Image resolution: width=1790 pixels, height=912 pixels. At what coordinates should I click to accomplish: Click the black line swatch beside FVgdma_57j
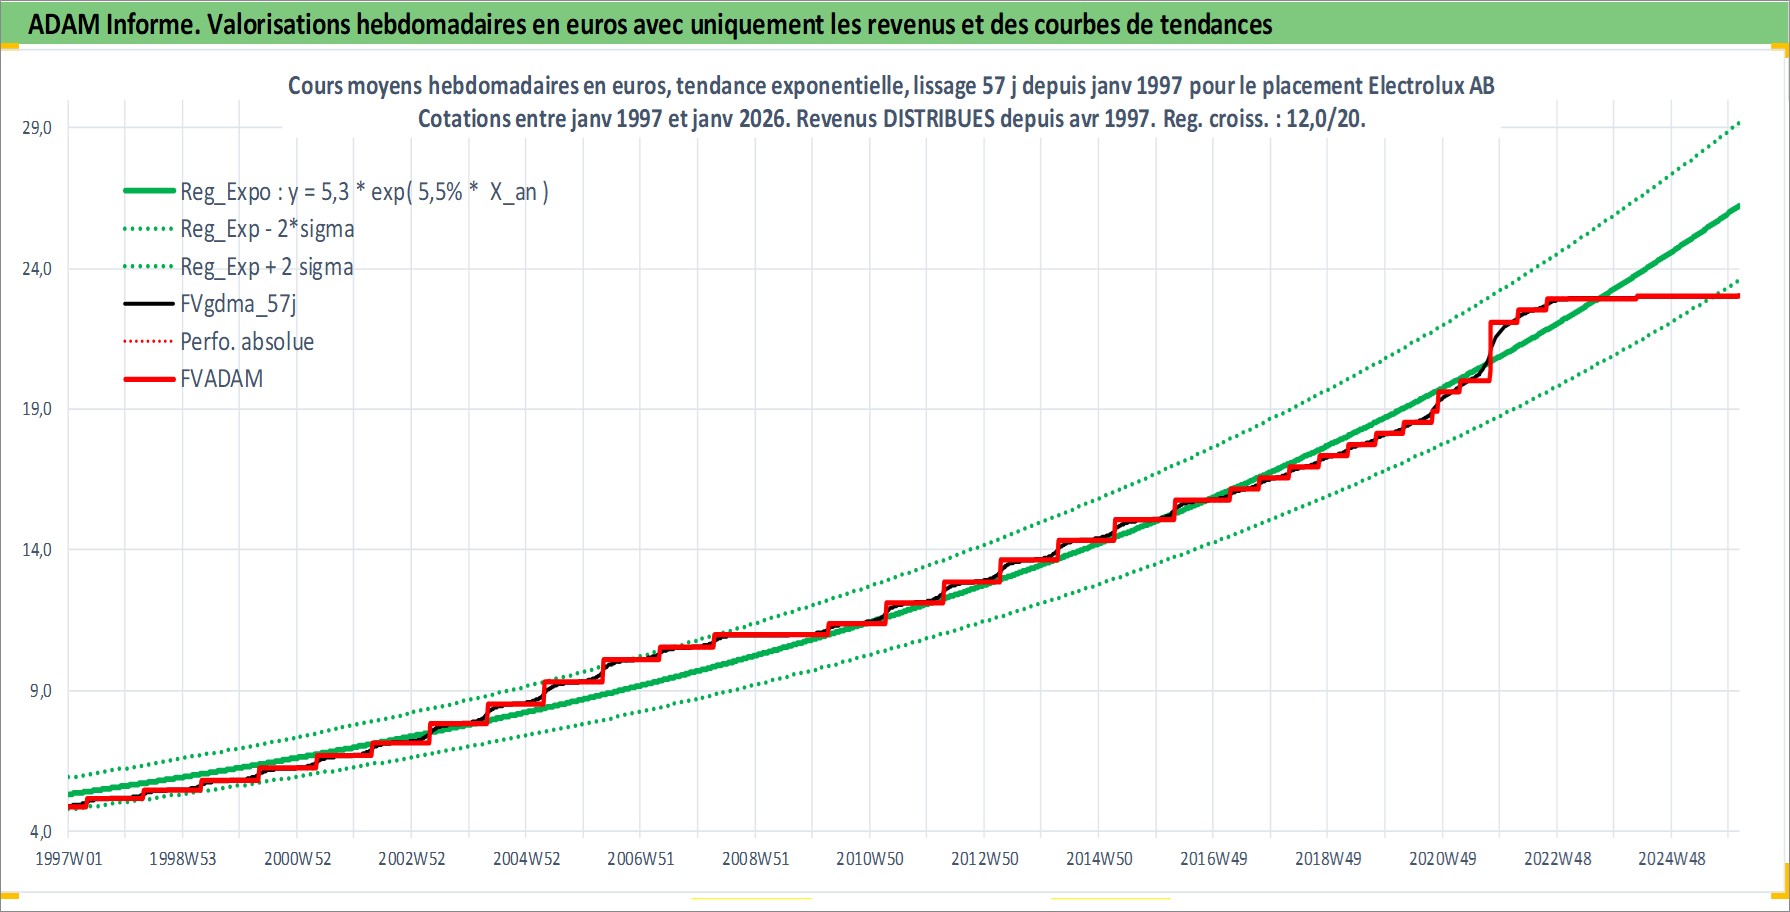pos(149,304)
